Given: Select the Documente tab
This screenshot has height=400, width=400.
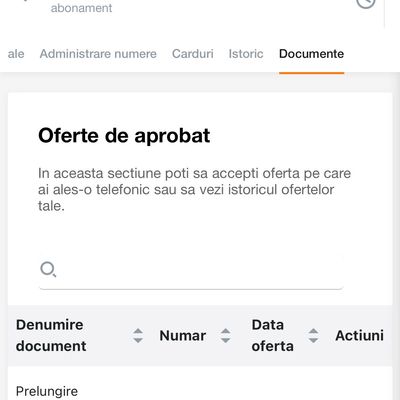Looking at the screenshot, I should click(311, 54).
